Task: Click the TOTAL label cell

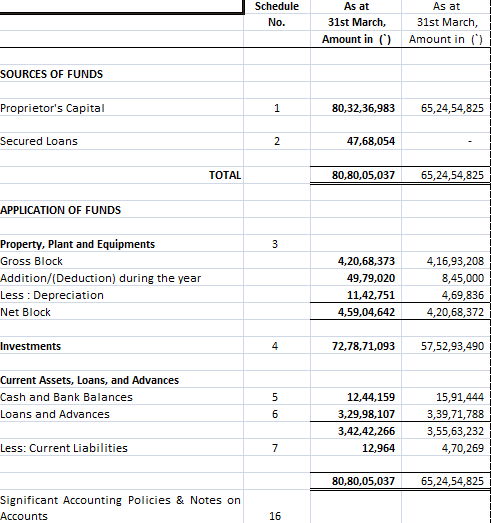Action: tap(121, 175)
